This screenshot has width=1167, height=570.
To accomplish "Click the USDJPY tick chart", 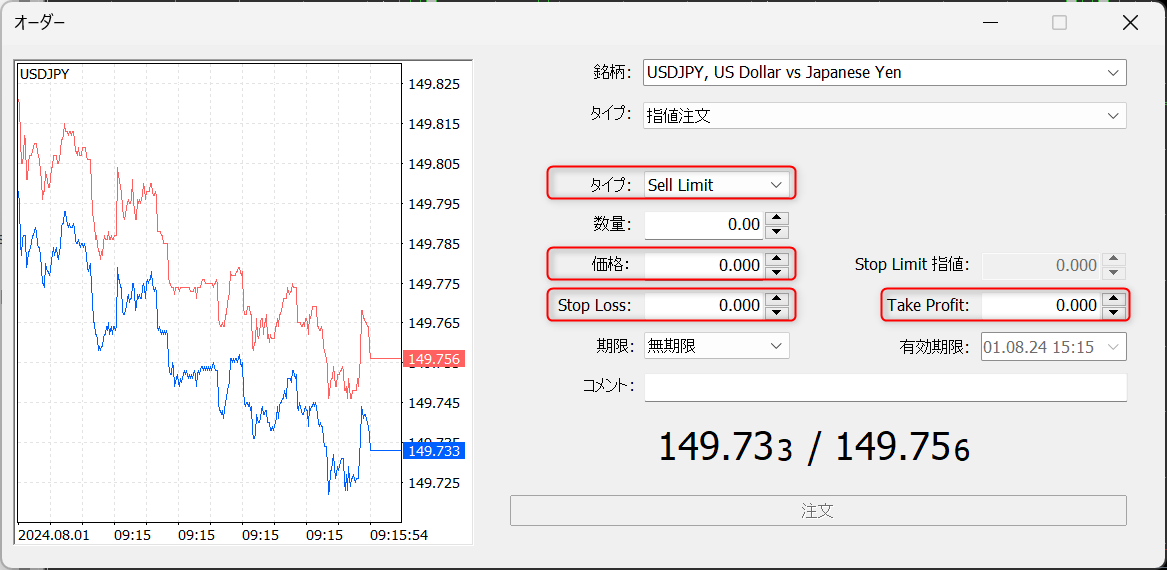I will coord(210,300).
